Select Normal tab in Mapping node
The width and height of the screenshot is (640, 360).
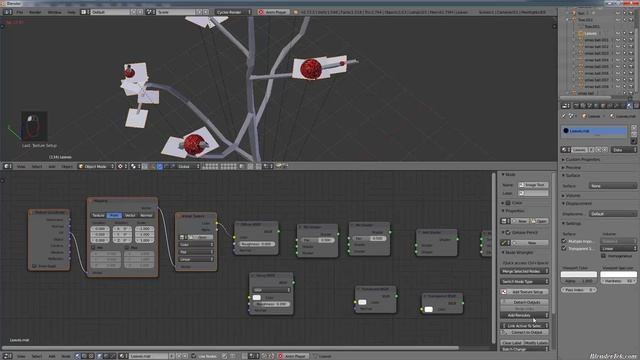click(146, 215)
